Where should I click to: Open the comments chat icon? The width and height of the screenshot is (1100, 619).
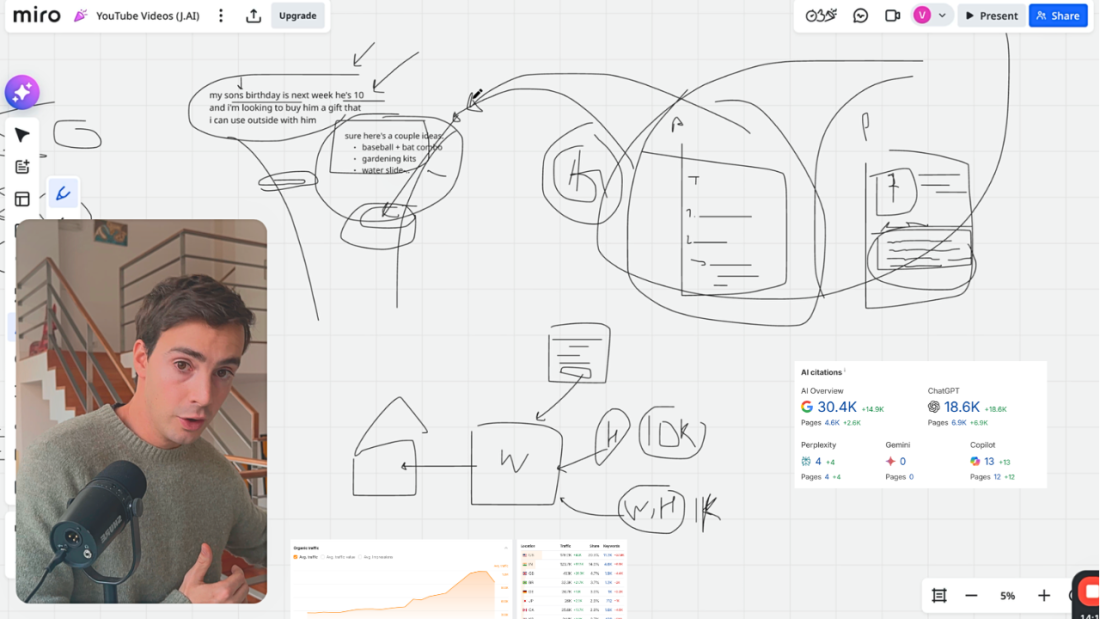pyautogui.click(x=860, y=15)
